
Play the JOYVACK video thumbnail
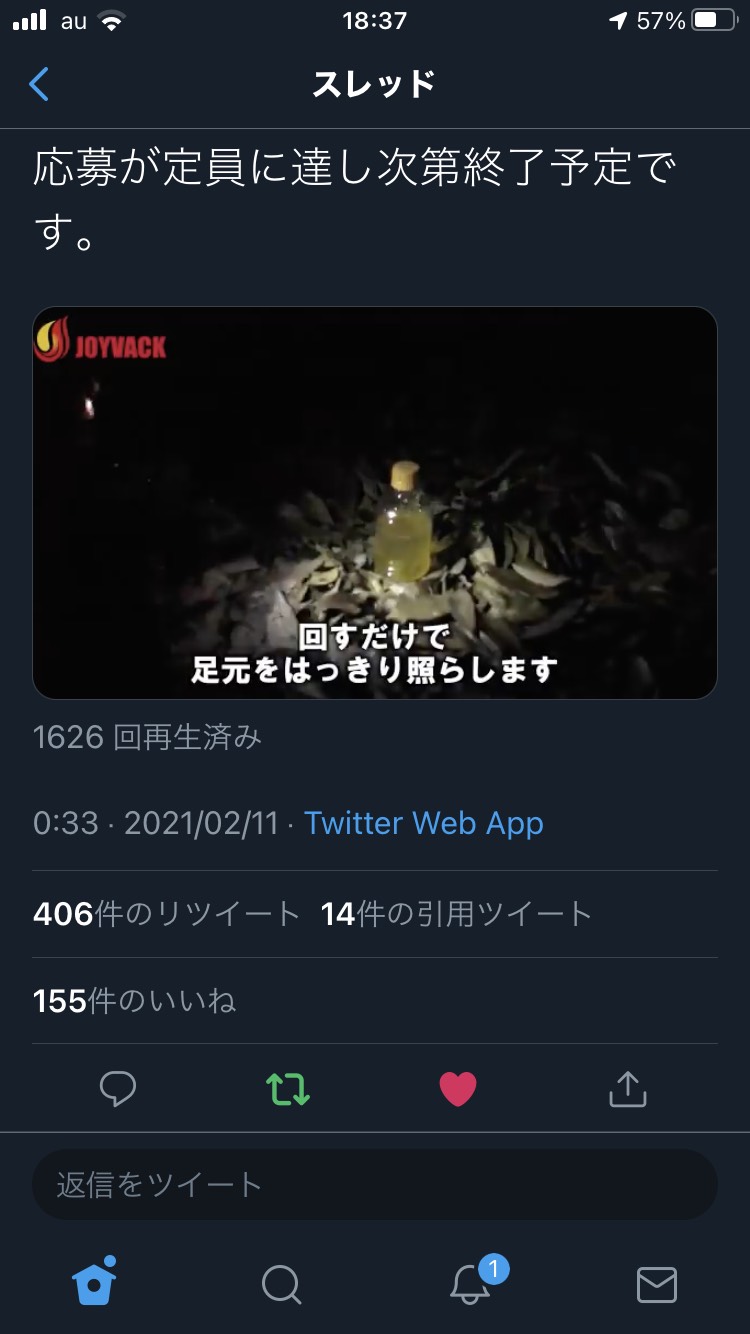375,503
